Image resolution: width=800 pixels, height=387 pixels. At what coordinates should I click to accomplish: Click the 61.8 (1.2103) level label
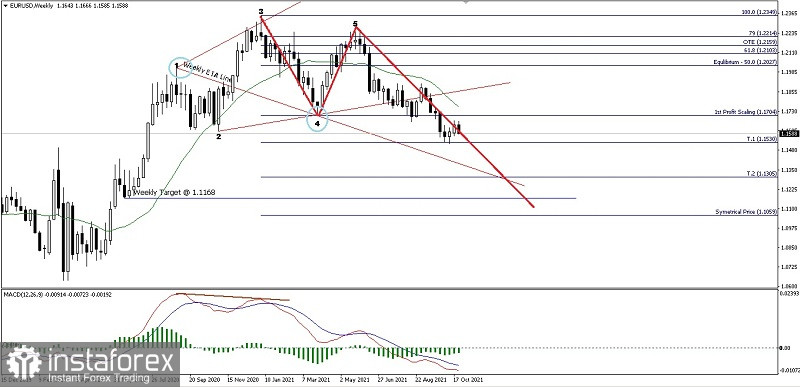[x=760, y=50]
